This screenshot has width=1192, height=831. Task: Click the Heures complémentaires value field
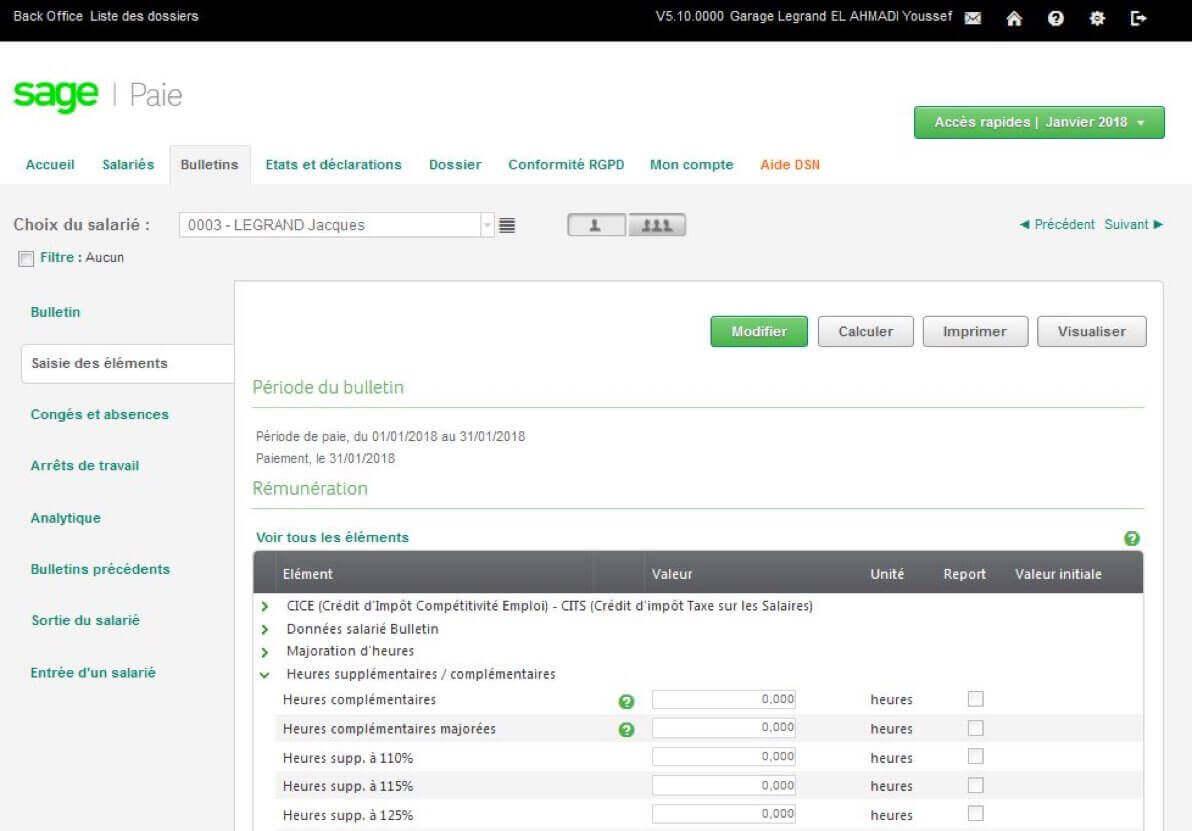(x=723, y=699)
